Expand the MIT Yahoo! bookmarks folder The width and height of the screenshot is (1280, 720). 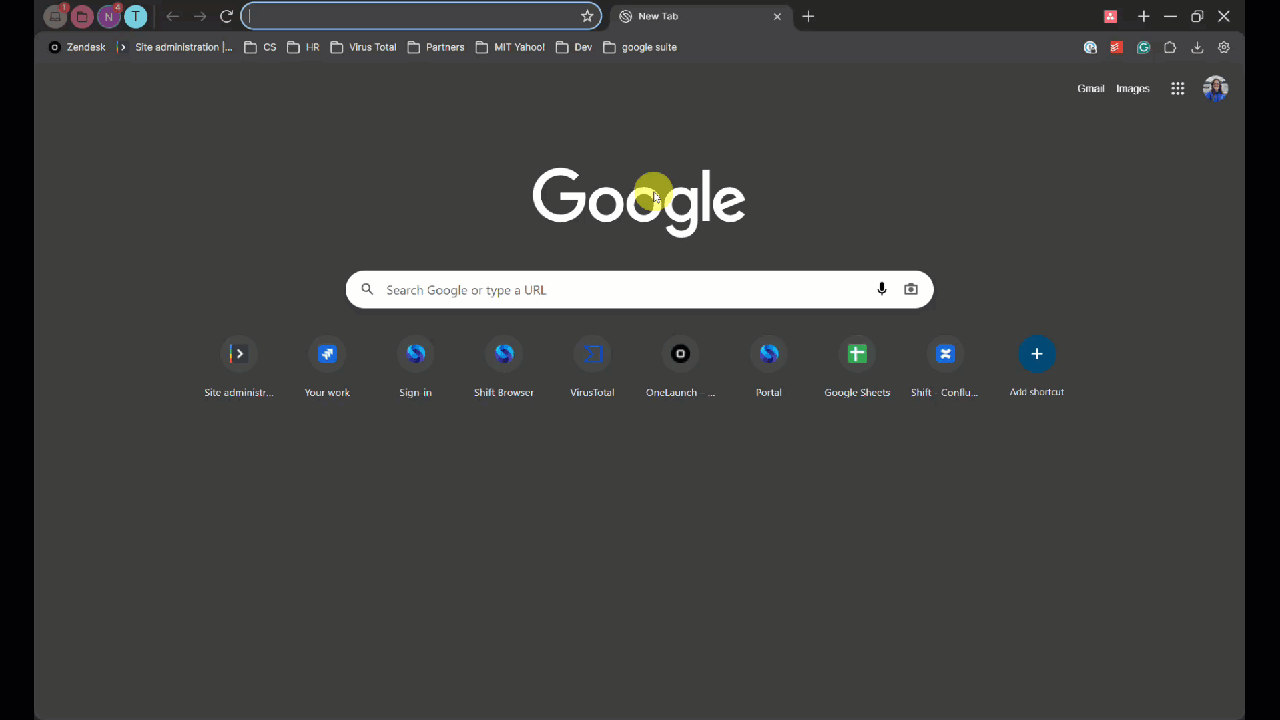(510, 47)
